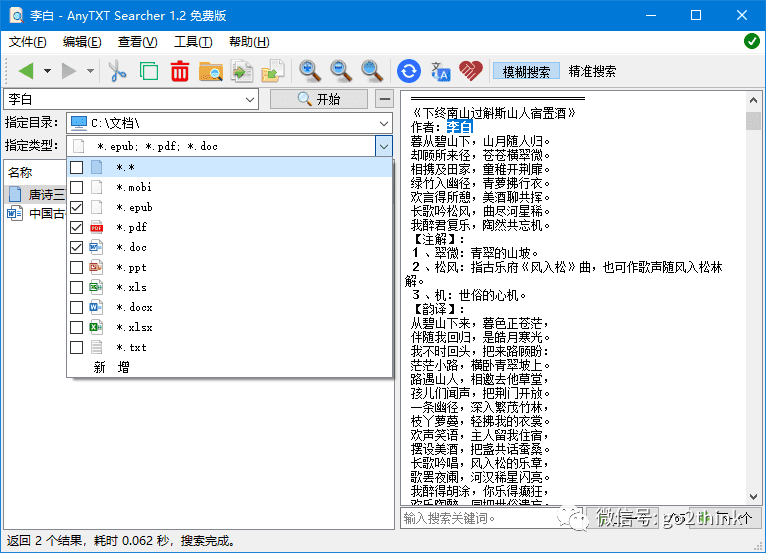This screenshot has width=766, height=553.
Task: Select 模糊搜索 fuzzy search mode
Action: point(526,72)
